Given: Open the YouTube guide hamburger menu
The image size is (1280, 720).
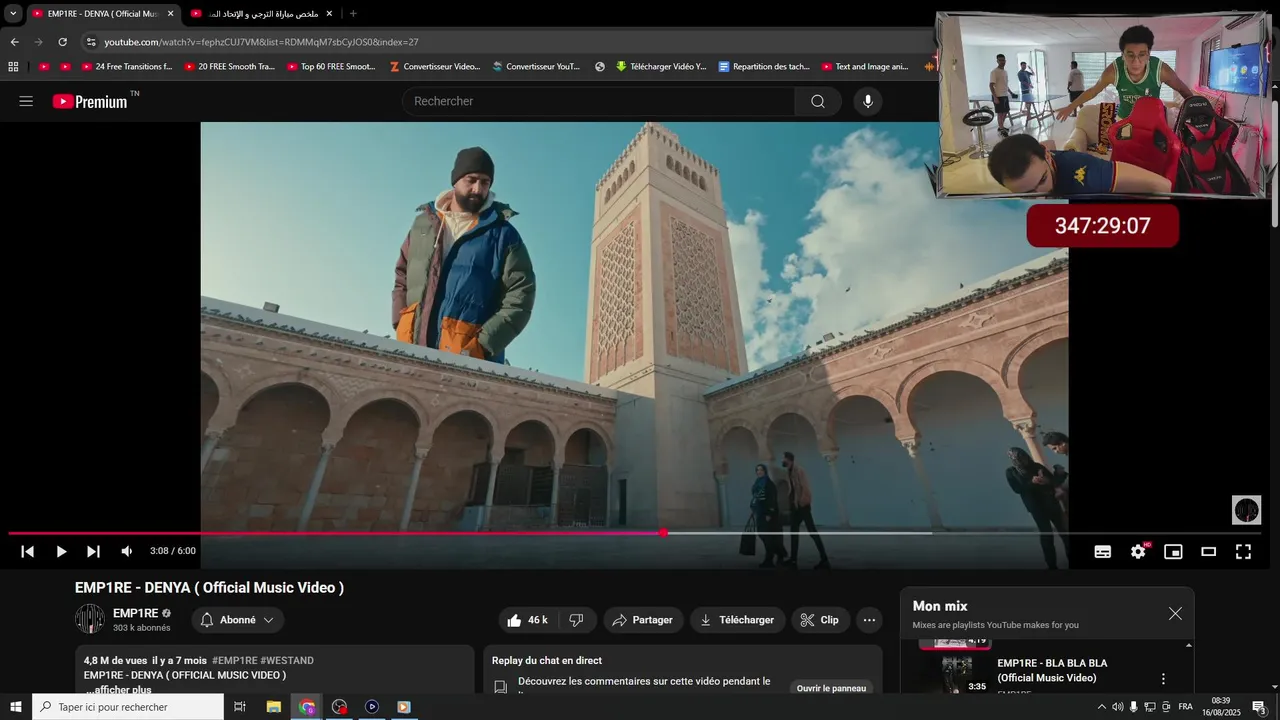Looking at the screenshot, I should tap(26, 101).
